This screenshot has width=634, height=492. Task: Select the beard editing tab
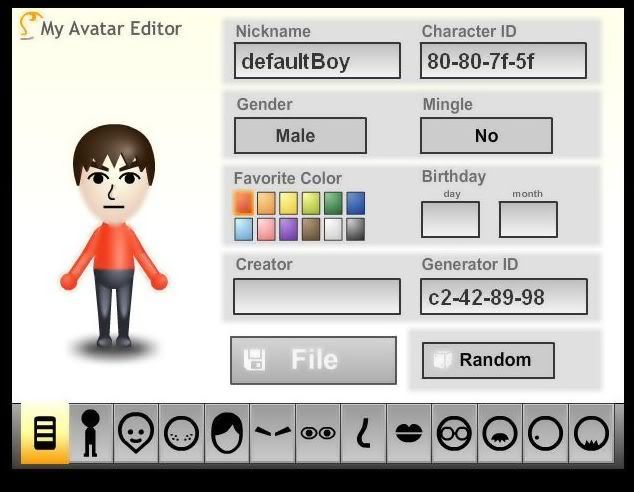pyautogui.click(x=590, y=433)
